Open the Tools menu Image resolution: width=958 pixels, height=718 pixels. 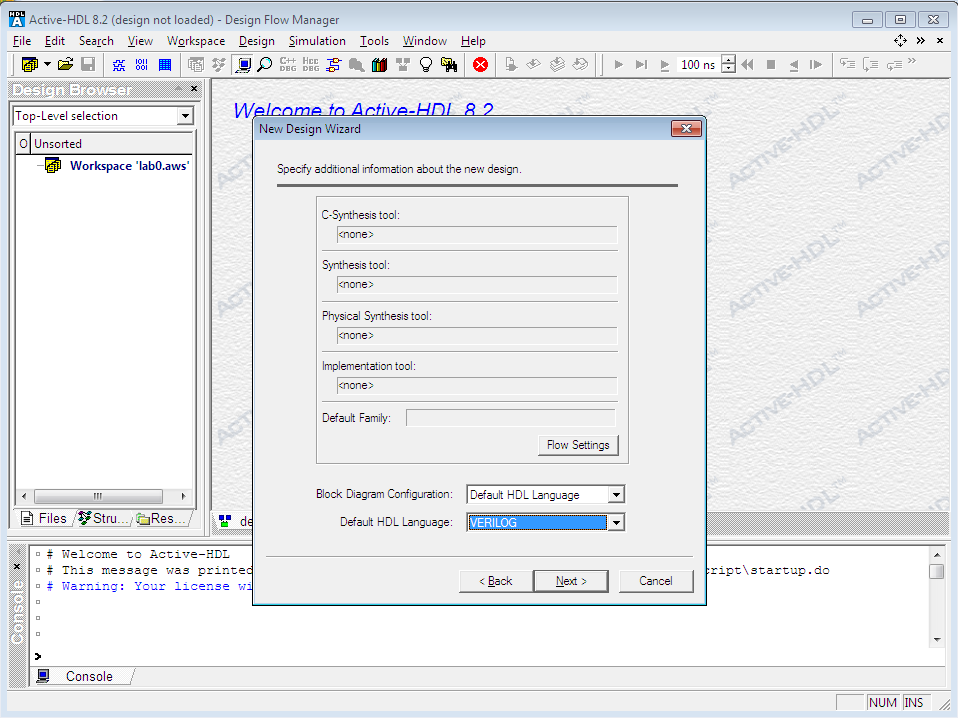pyautogui.click(x=374, y=41)
